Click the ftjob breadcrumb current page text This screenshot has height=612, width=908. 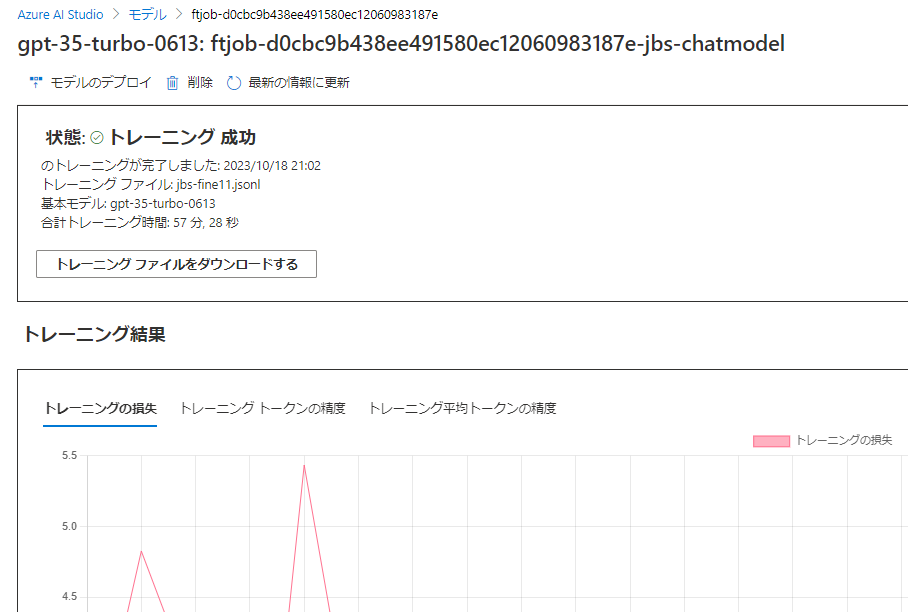pyautogui.click(x=314, y=14)
